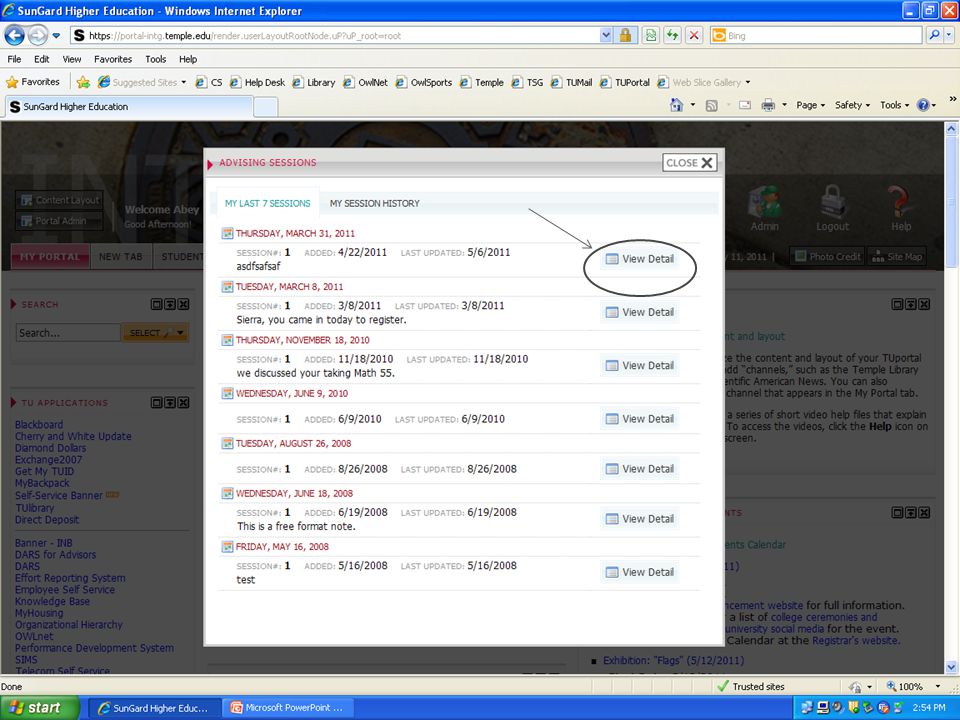Click the Self-Service Banner link
Viewport: 960px width, 720px height.
59,495
